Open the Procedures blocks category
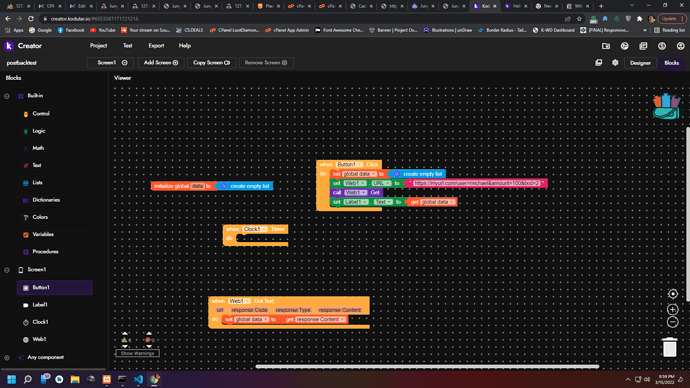The width and height of the screenshot is (690, 388). pos(45,252)
